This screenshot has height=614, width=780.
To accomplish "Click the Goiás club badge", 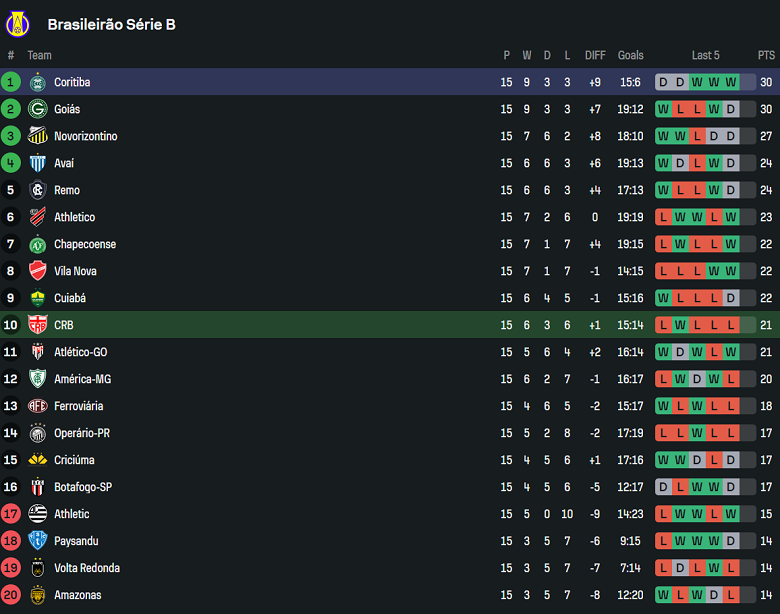I will [38, 109].
